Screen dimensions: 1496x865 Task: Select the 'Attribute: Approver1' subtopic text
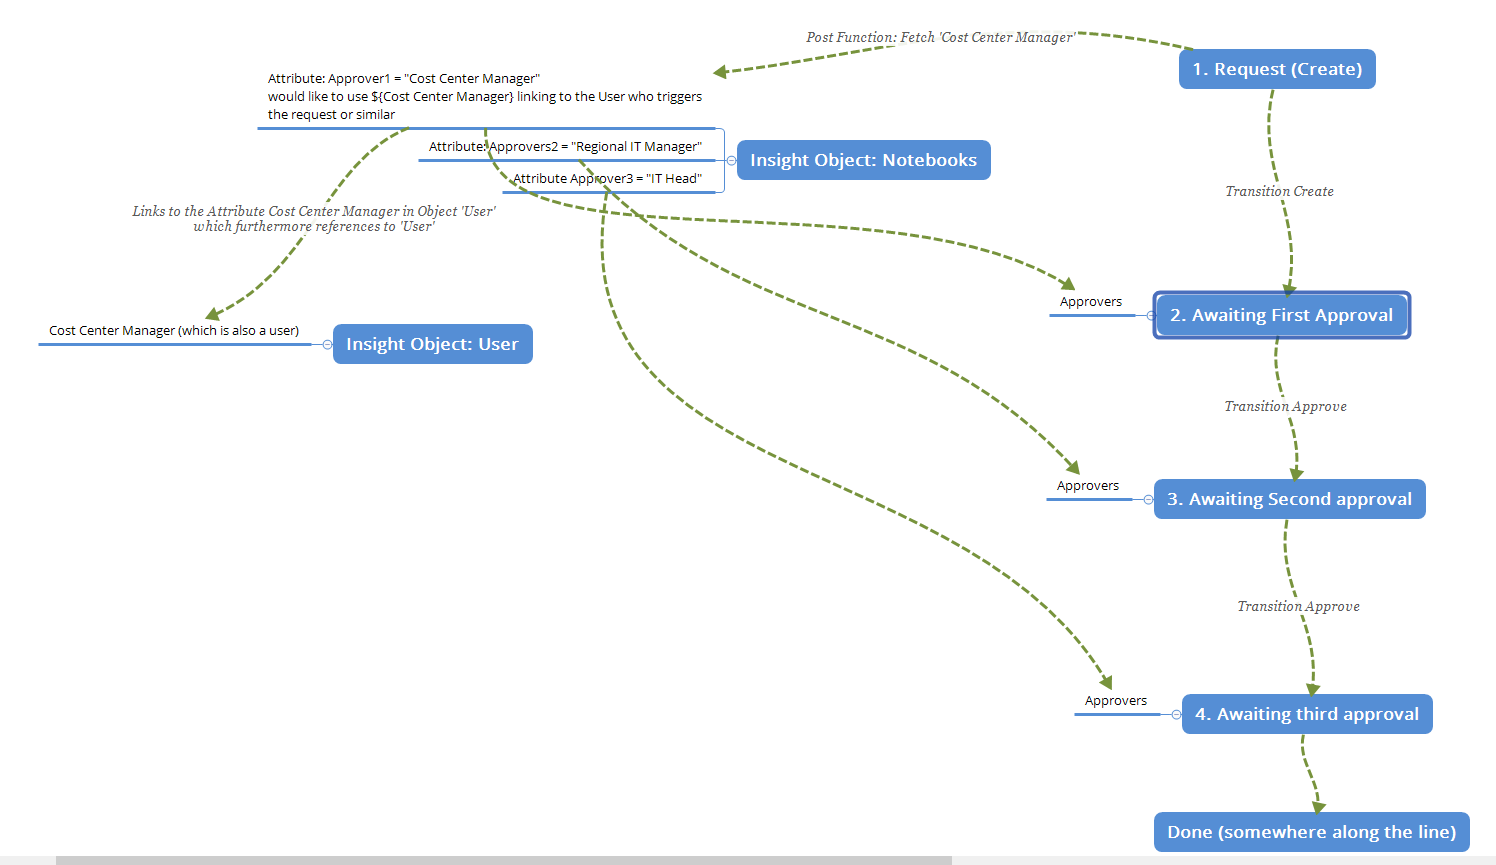click(485, 97)
